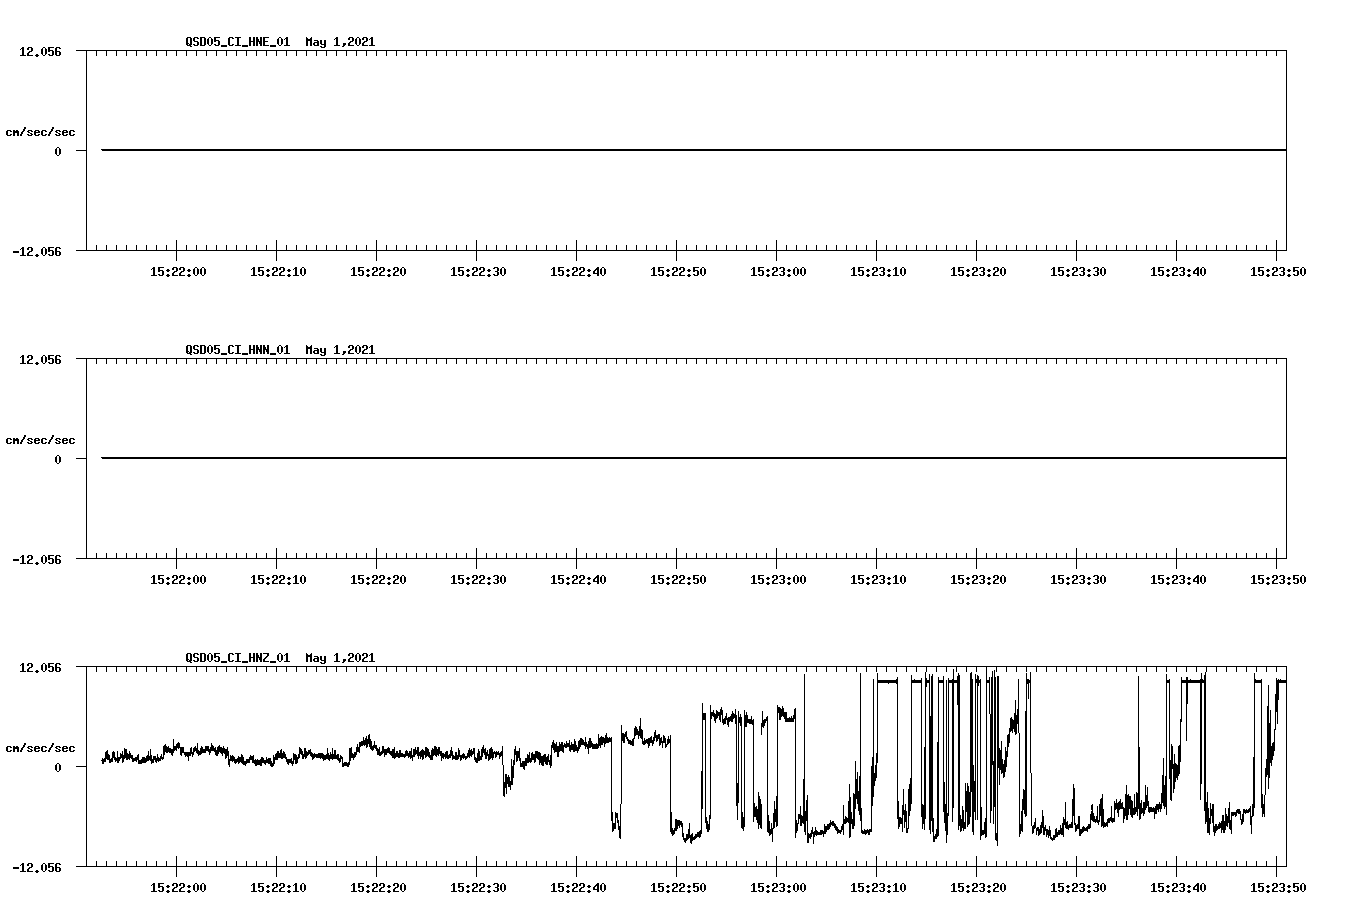
Task: Select the QSD05_CI_HNE_01 channel title
Action: [x=240, y=42]
